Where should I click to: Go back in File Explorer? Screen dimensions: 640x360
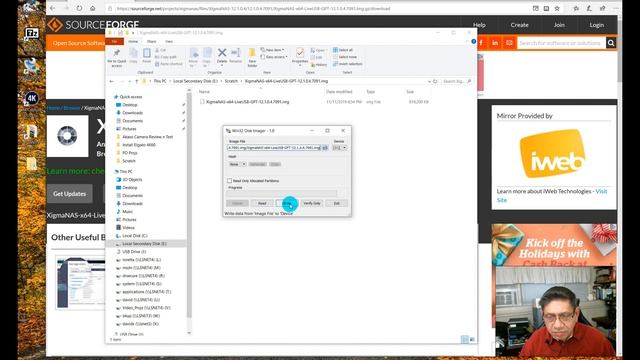[x=112, y=81]
